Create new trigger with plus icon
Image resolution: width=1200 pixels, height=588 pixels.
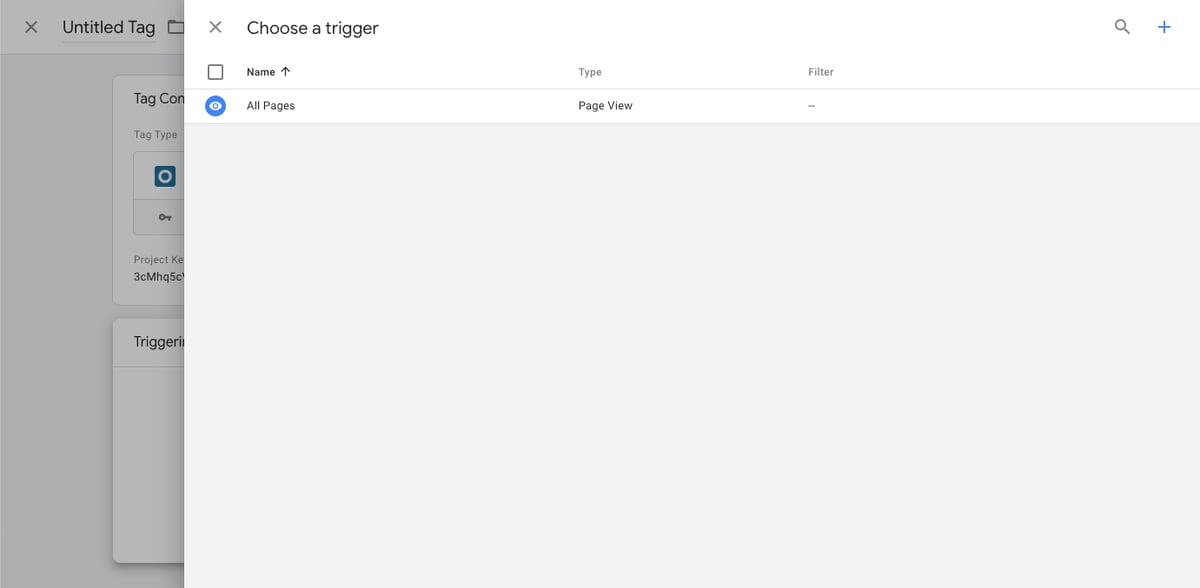(x=1164, y=27)
